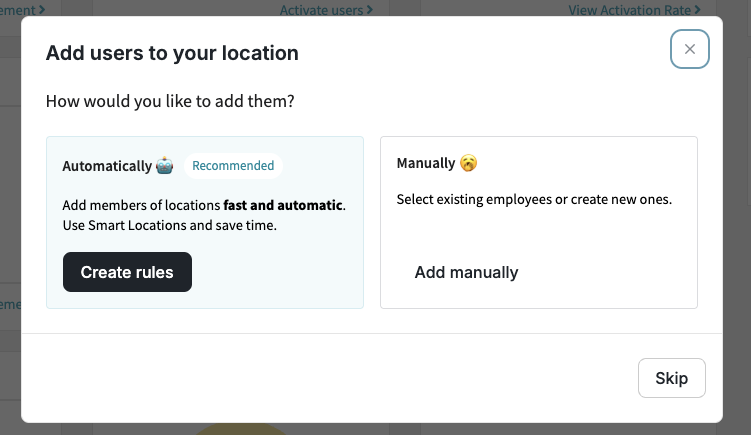Click the robot emoji beside Automatically
Viewport: 751px width, 435px height.
(x=165, y=166)
